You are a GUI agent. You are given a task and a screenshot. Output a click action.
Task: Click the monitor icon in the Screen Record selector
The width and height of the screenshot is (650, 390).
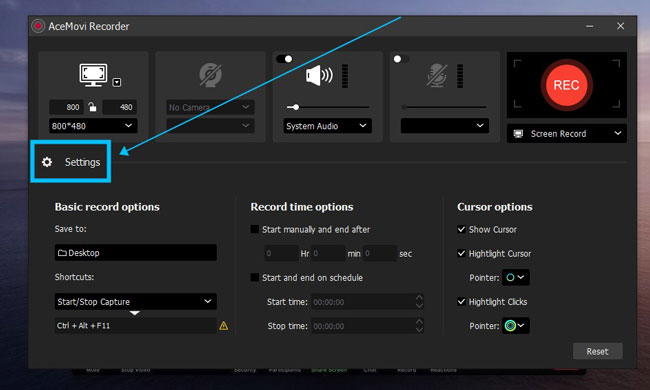coord(518,134)
